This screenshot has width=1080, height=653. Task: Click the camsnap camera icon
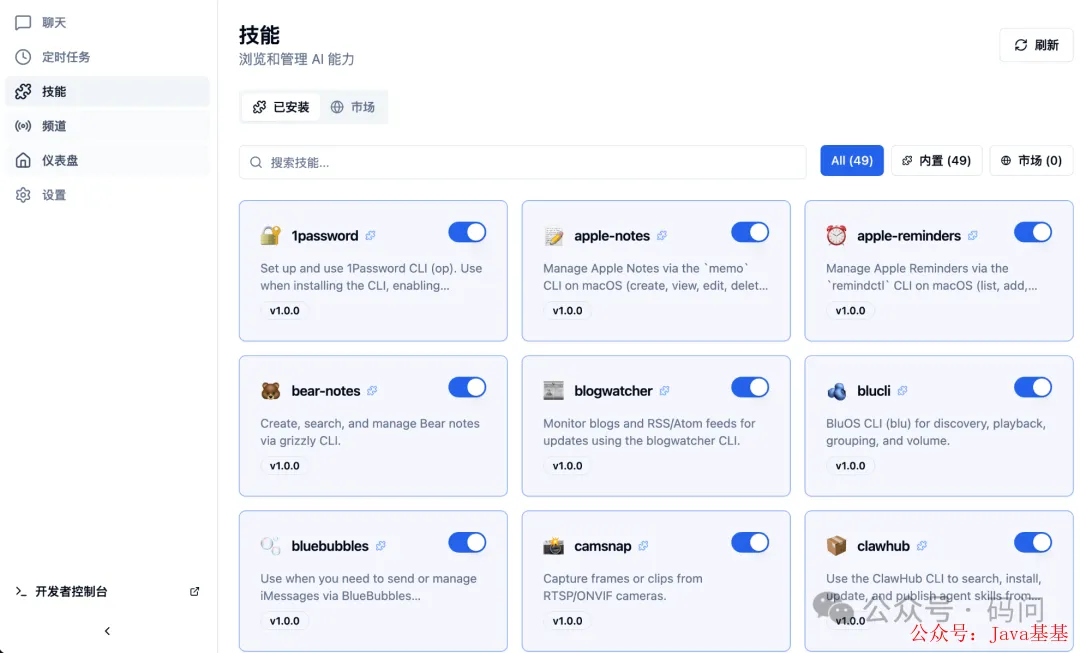pos(553,546)
